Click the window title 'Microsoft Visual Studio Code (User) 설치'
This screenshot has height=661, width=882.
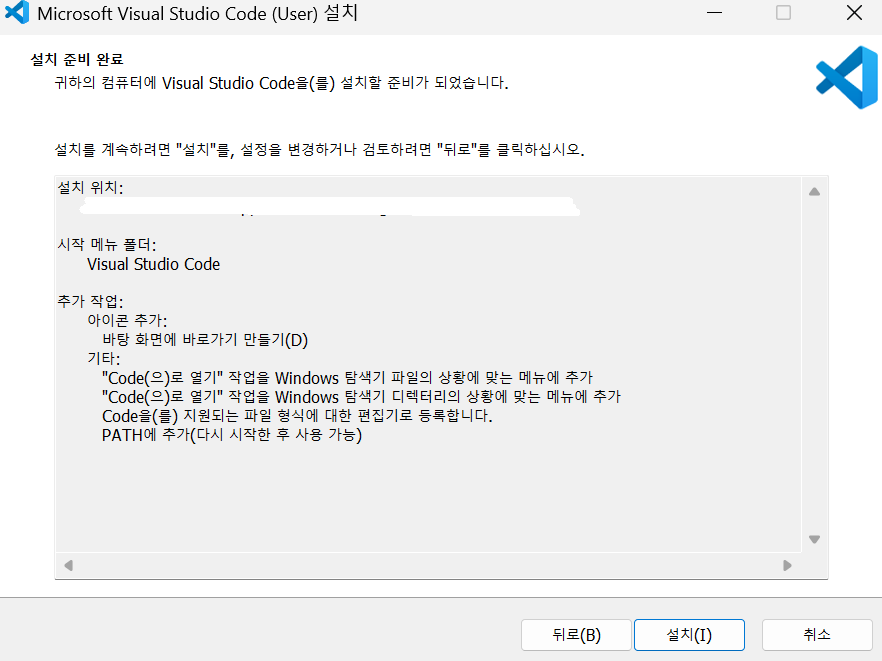click(197, 13)
